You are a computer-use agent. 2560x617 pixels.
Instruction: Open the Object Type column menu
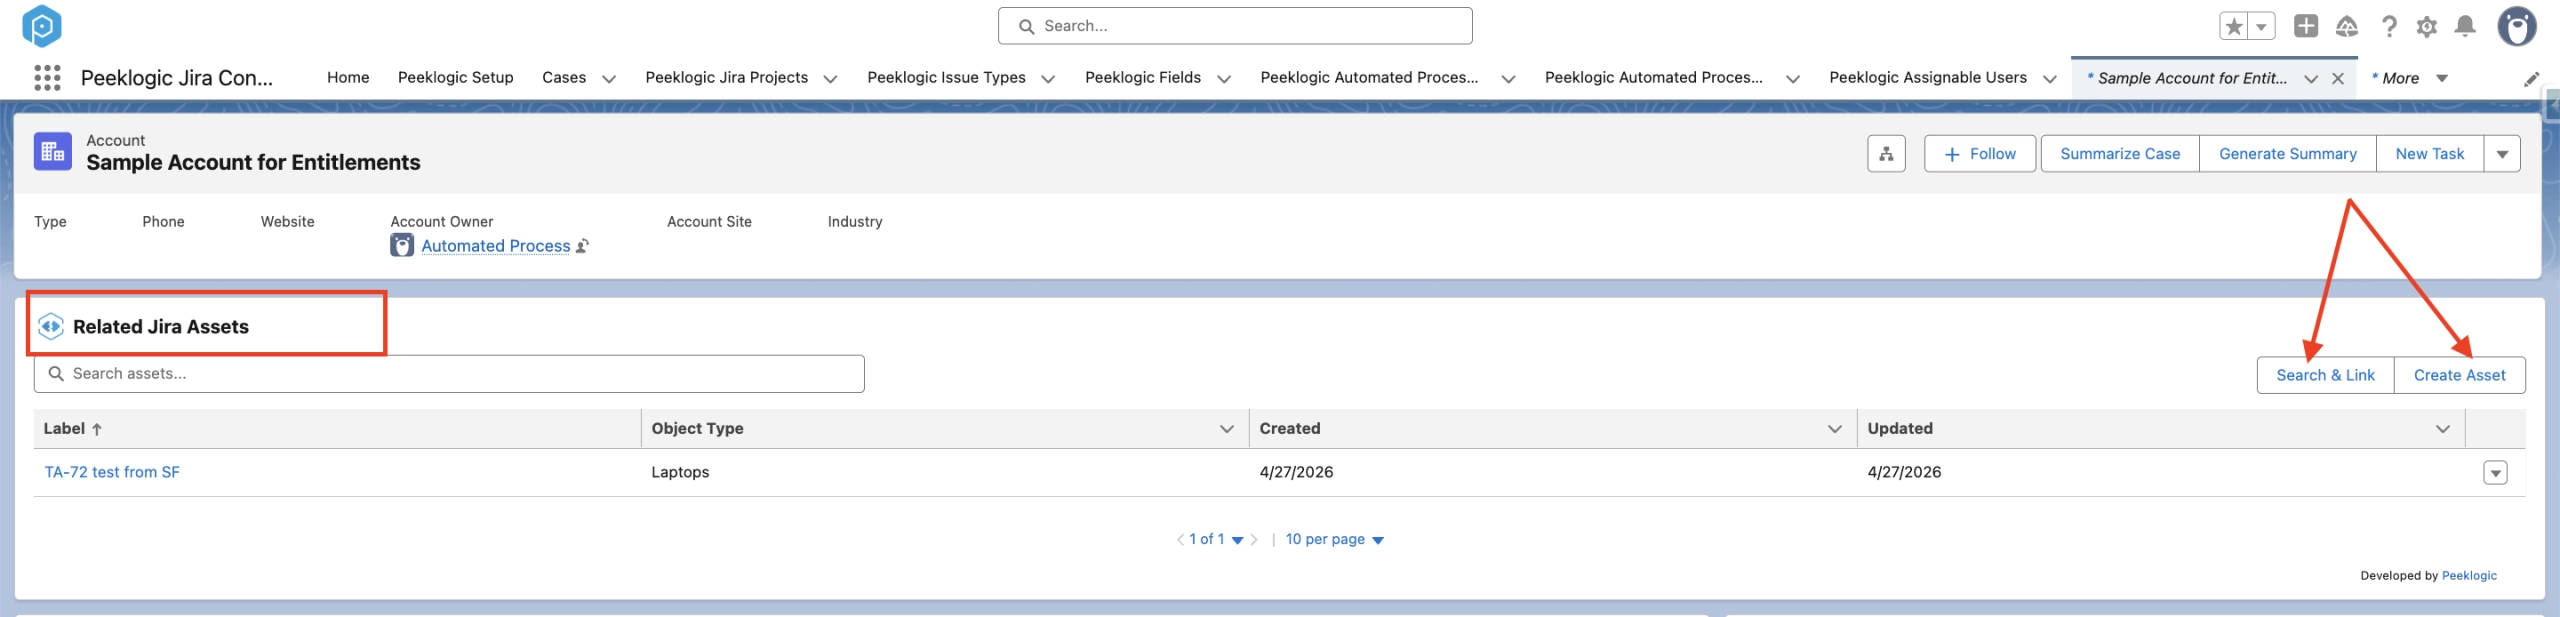tap(1227, 429)
